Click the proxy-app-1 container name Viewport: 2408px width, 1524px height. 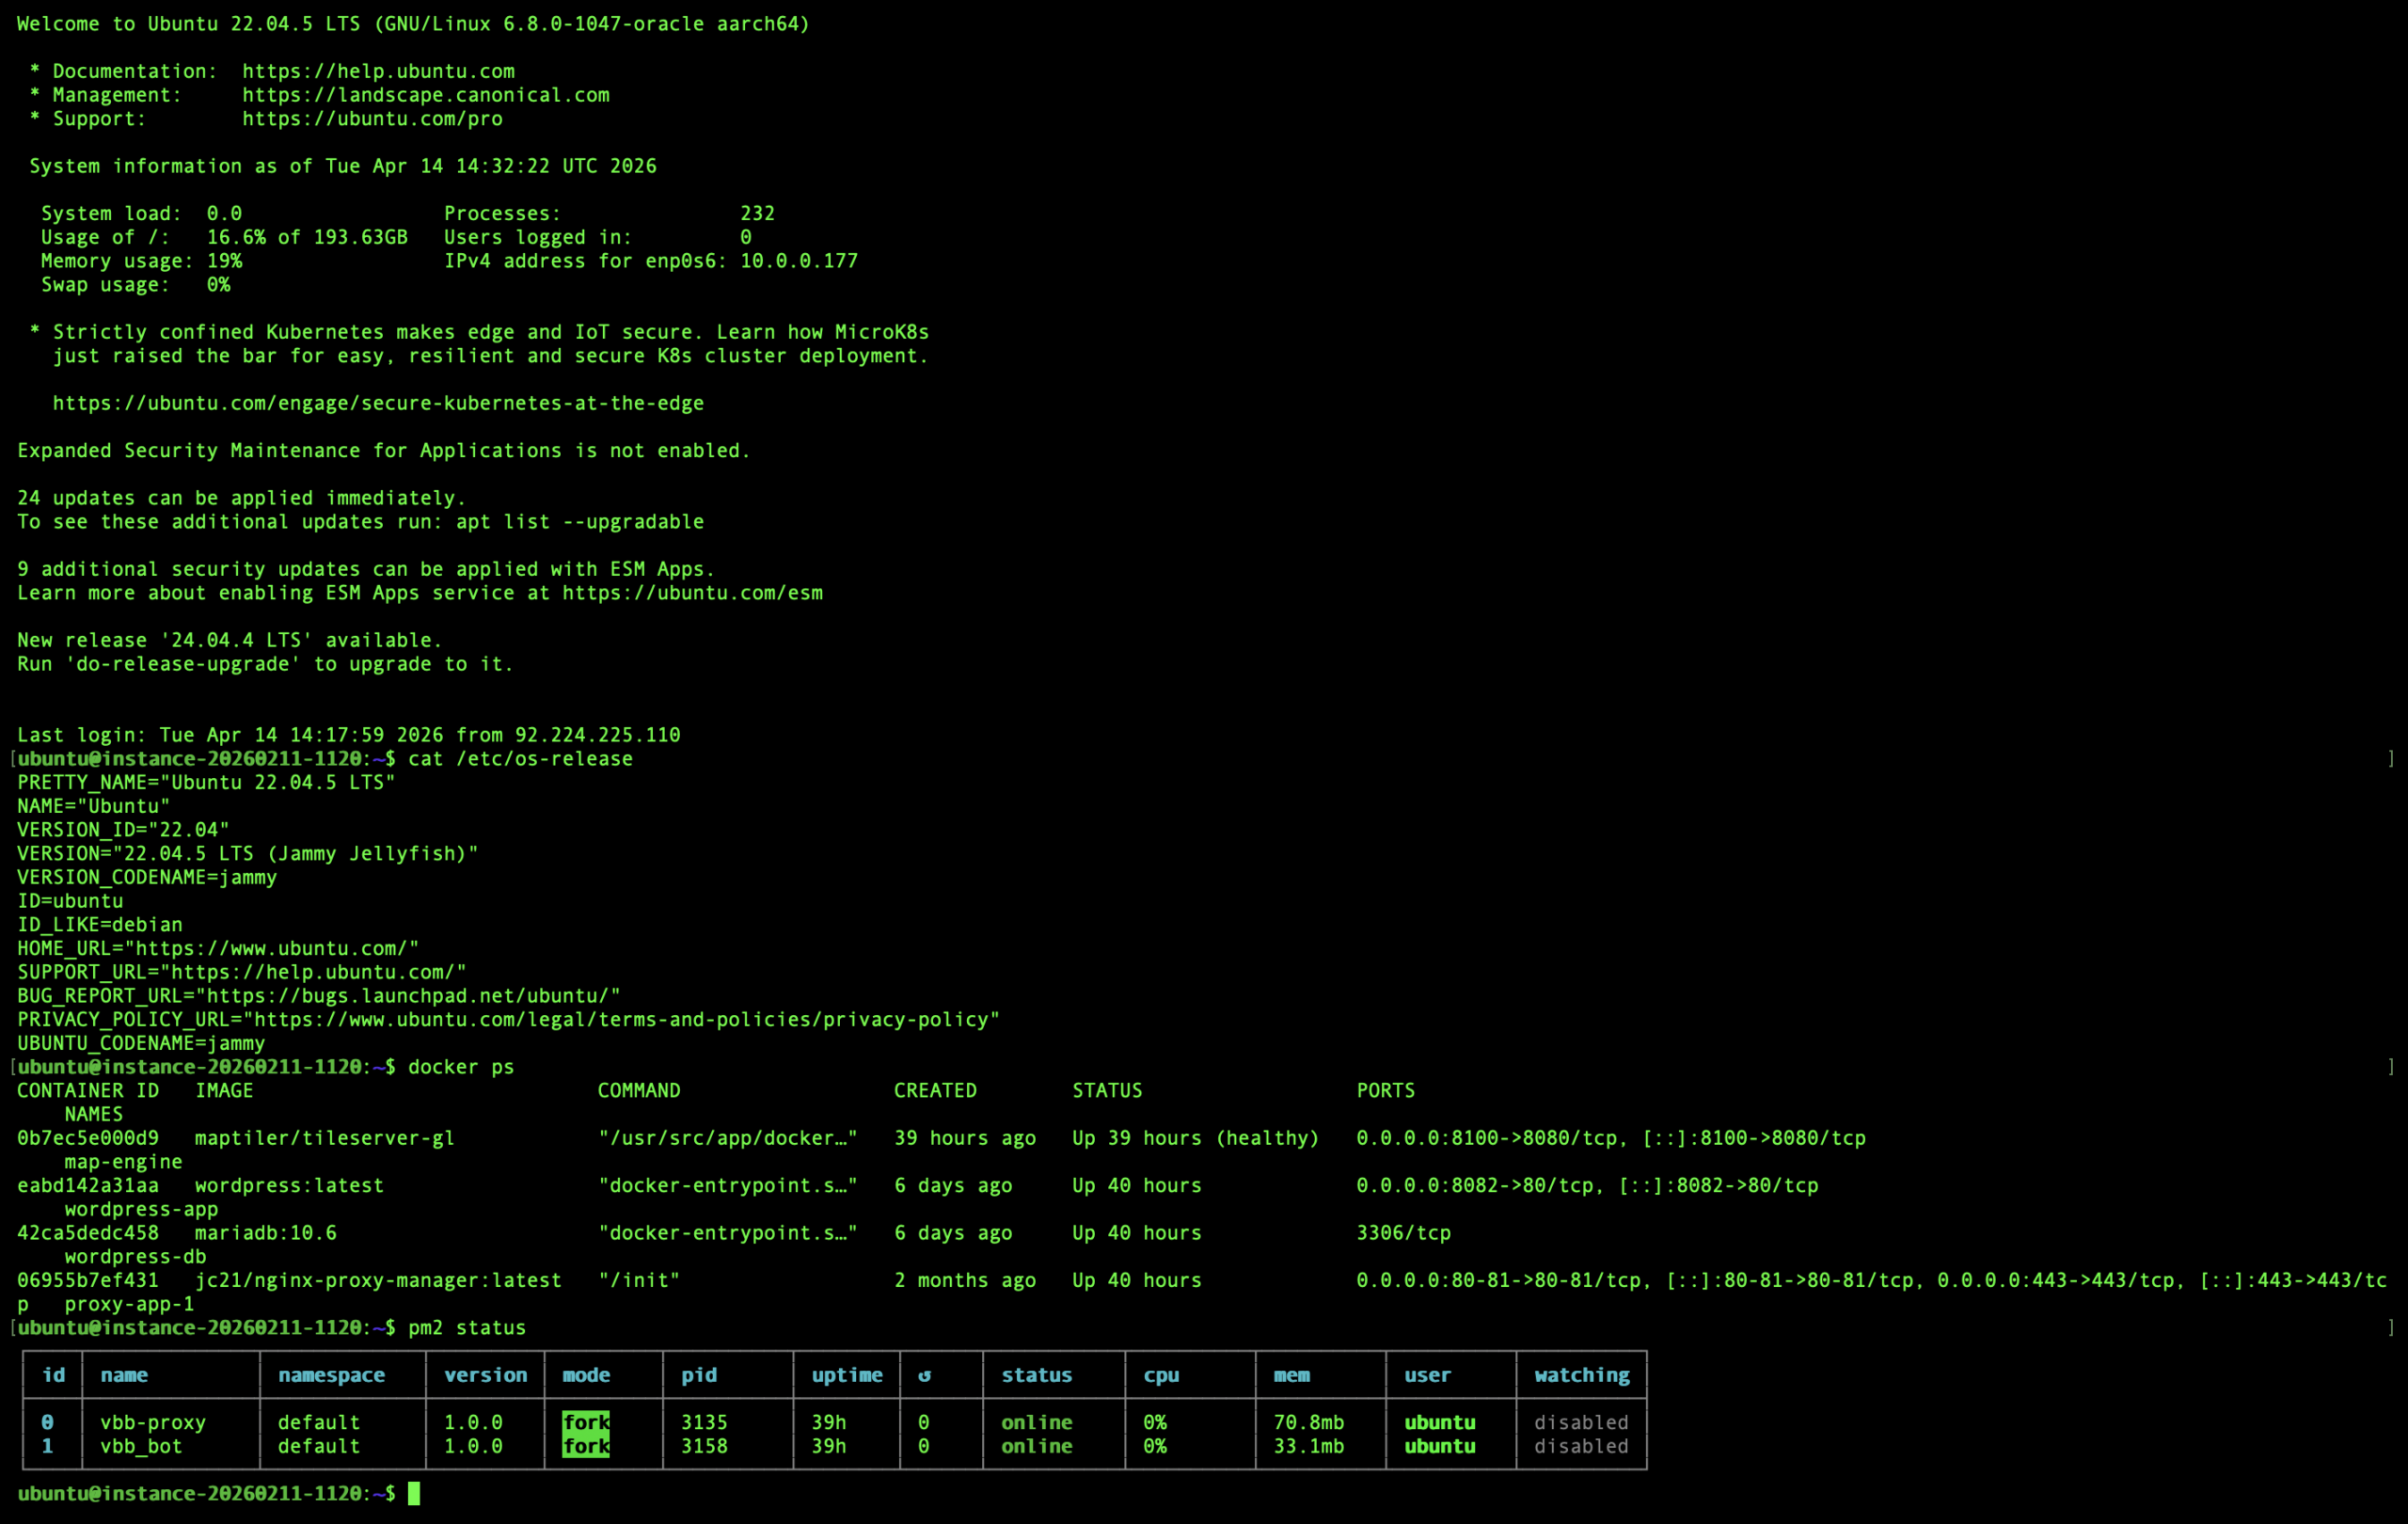point(129,1304)
